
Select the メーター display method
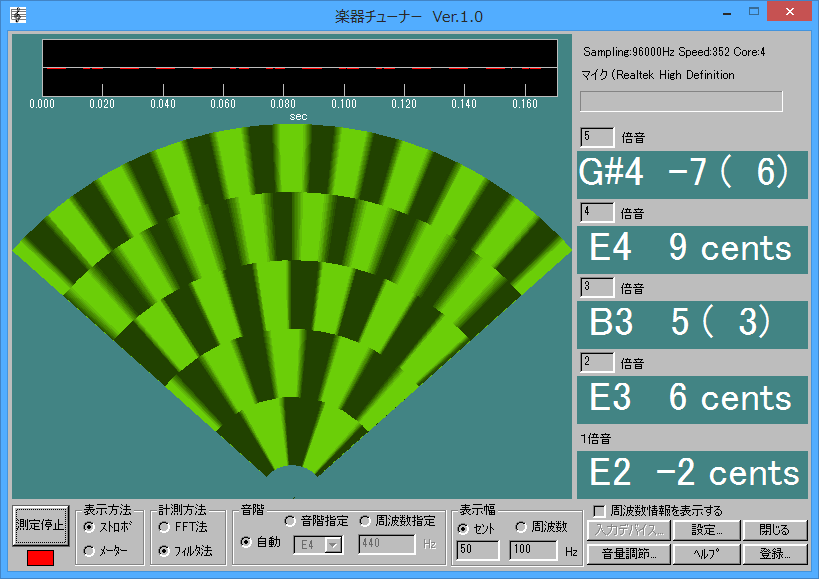tap(90, 550)
